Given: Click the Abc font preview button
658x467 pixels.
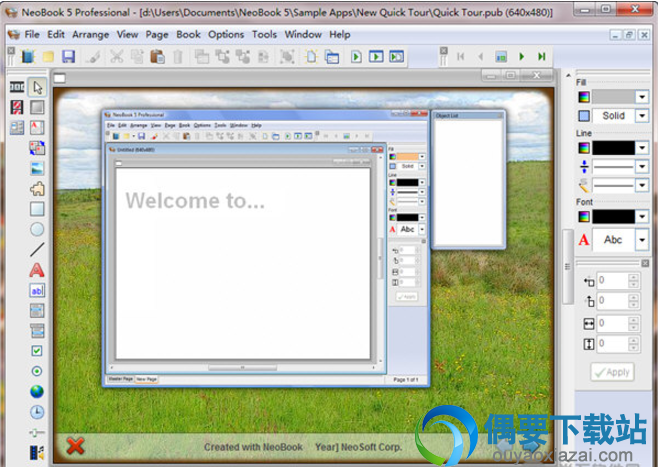Looking at the screenshot, I should [x=614, y=240].
